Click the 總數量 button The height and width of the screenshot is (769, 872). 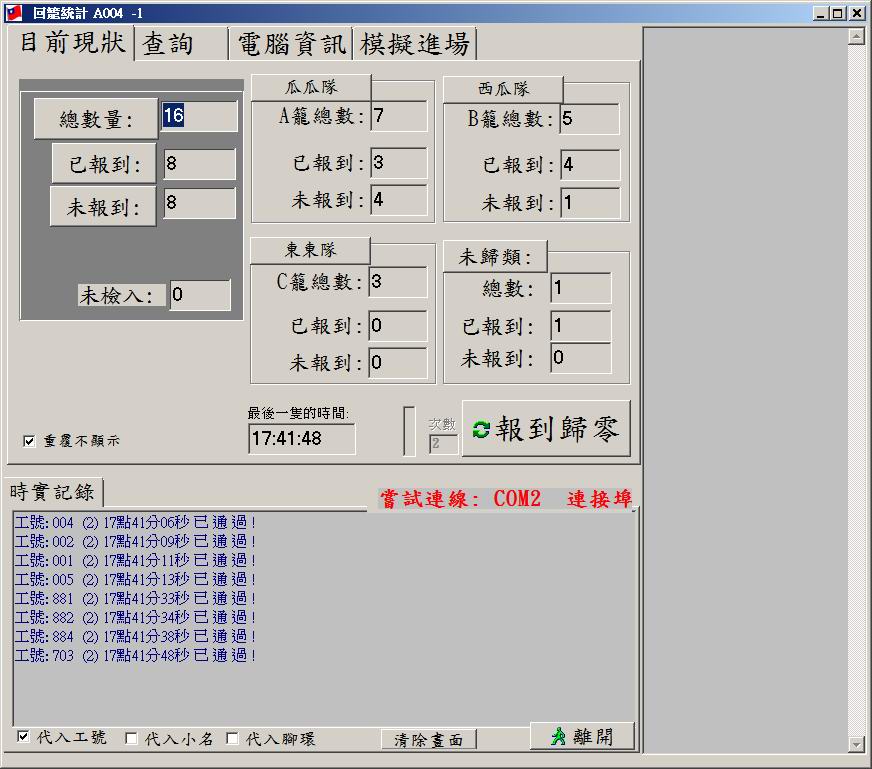(96, 119)
